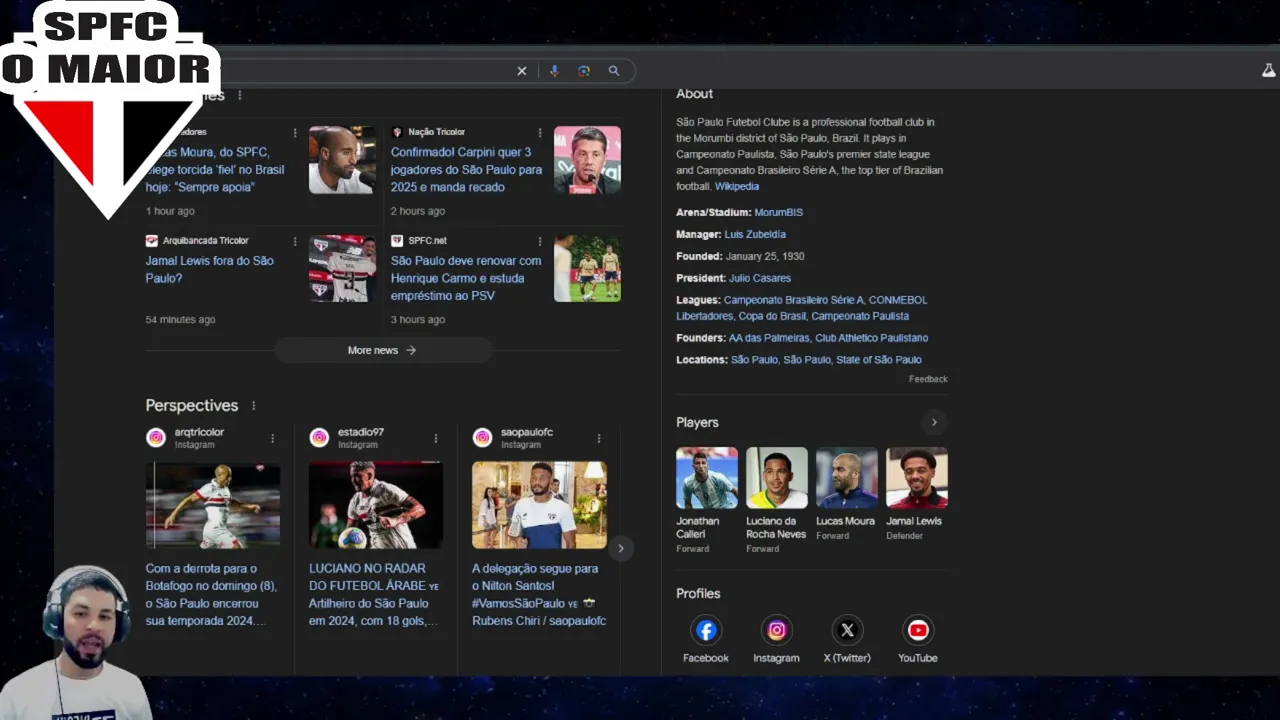This screenshot has height=720, width=1280.
Task: Show next Perspectives posts with carousel arrow
Action: point(620,548)
